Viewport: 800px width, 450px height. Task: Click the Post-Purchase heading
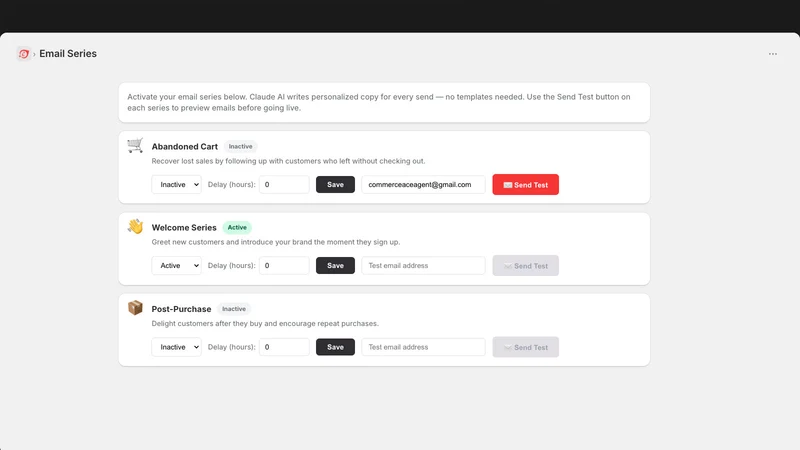pyautogui.click(x=181, y=309)
